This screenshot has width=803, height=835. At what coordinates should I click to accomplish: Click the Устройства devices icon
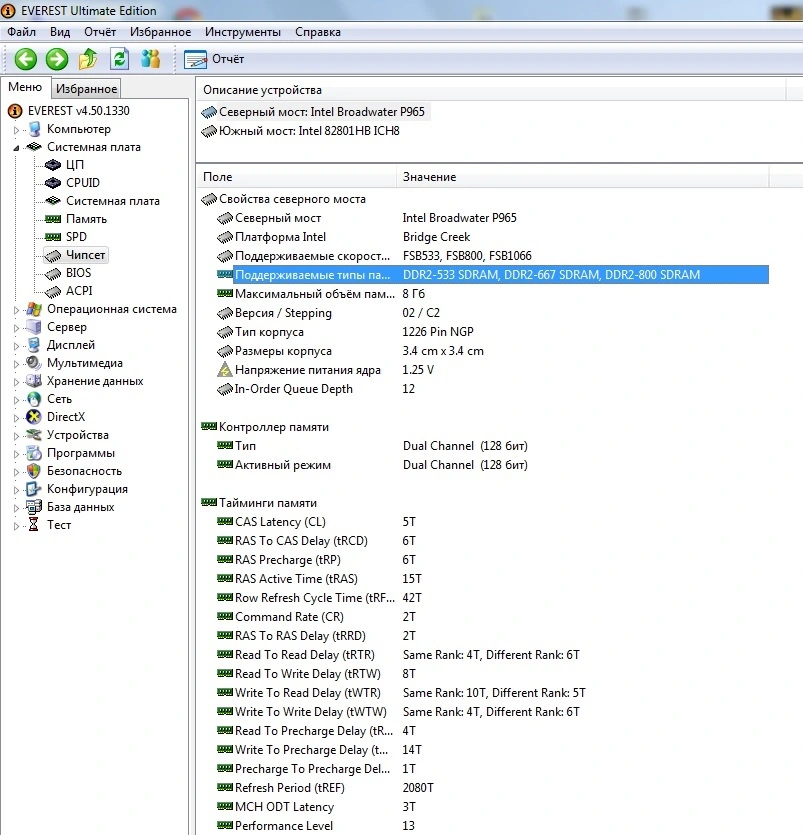coord(34,435)
